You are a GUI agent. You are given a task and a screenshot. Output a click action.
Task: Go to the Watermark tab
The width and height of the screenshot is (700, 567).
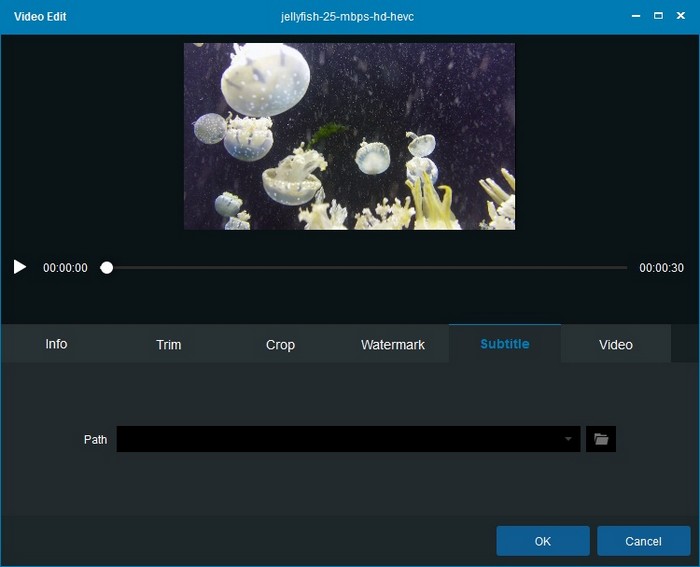click(x=392, y=344)
